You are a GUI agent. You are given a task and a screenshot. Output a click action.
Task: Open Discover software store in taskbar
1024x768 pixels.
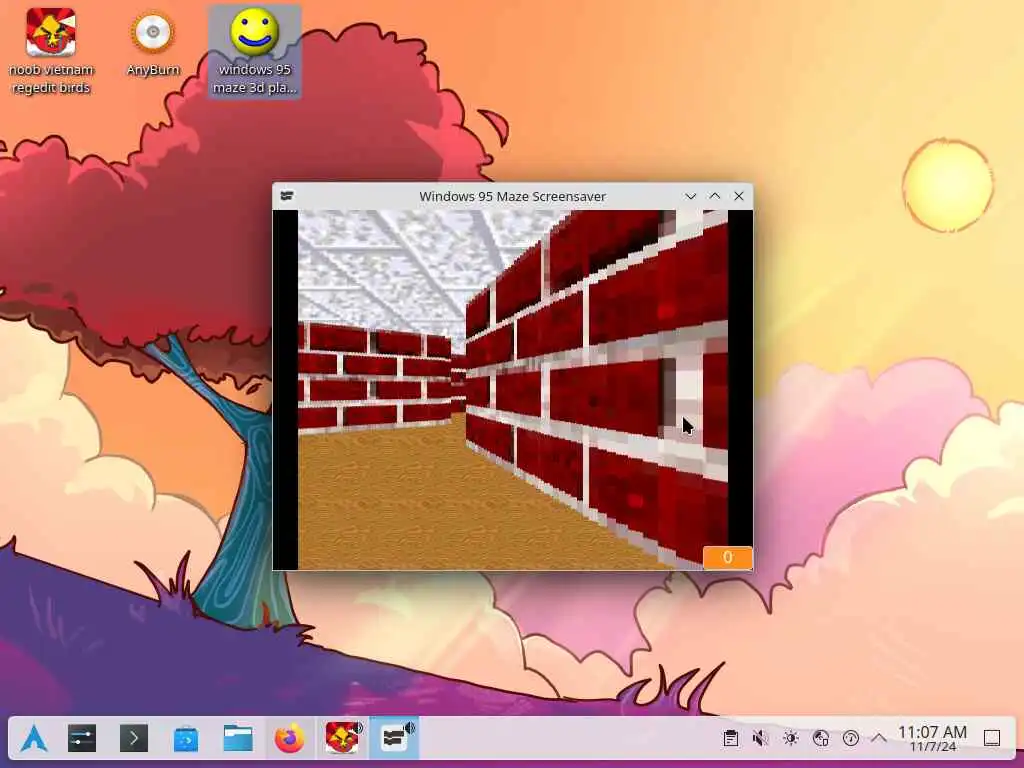point(185,739)
